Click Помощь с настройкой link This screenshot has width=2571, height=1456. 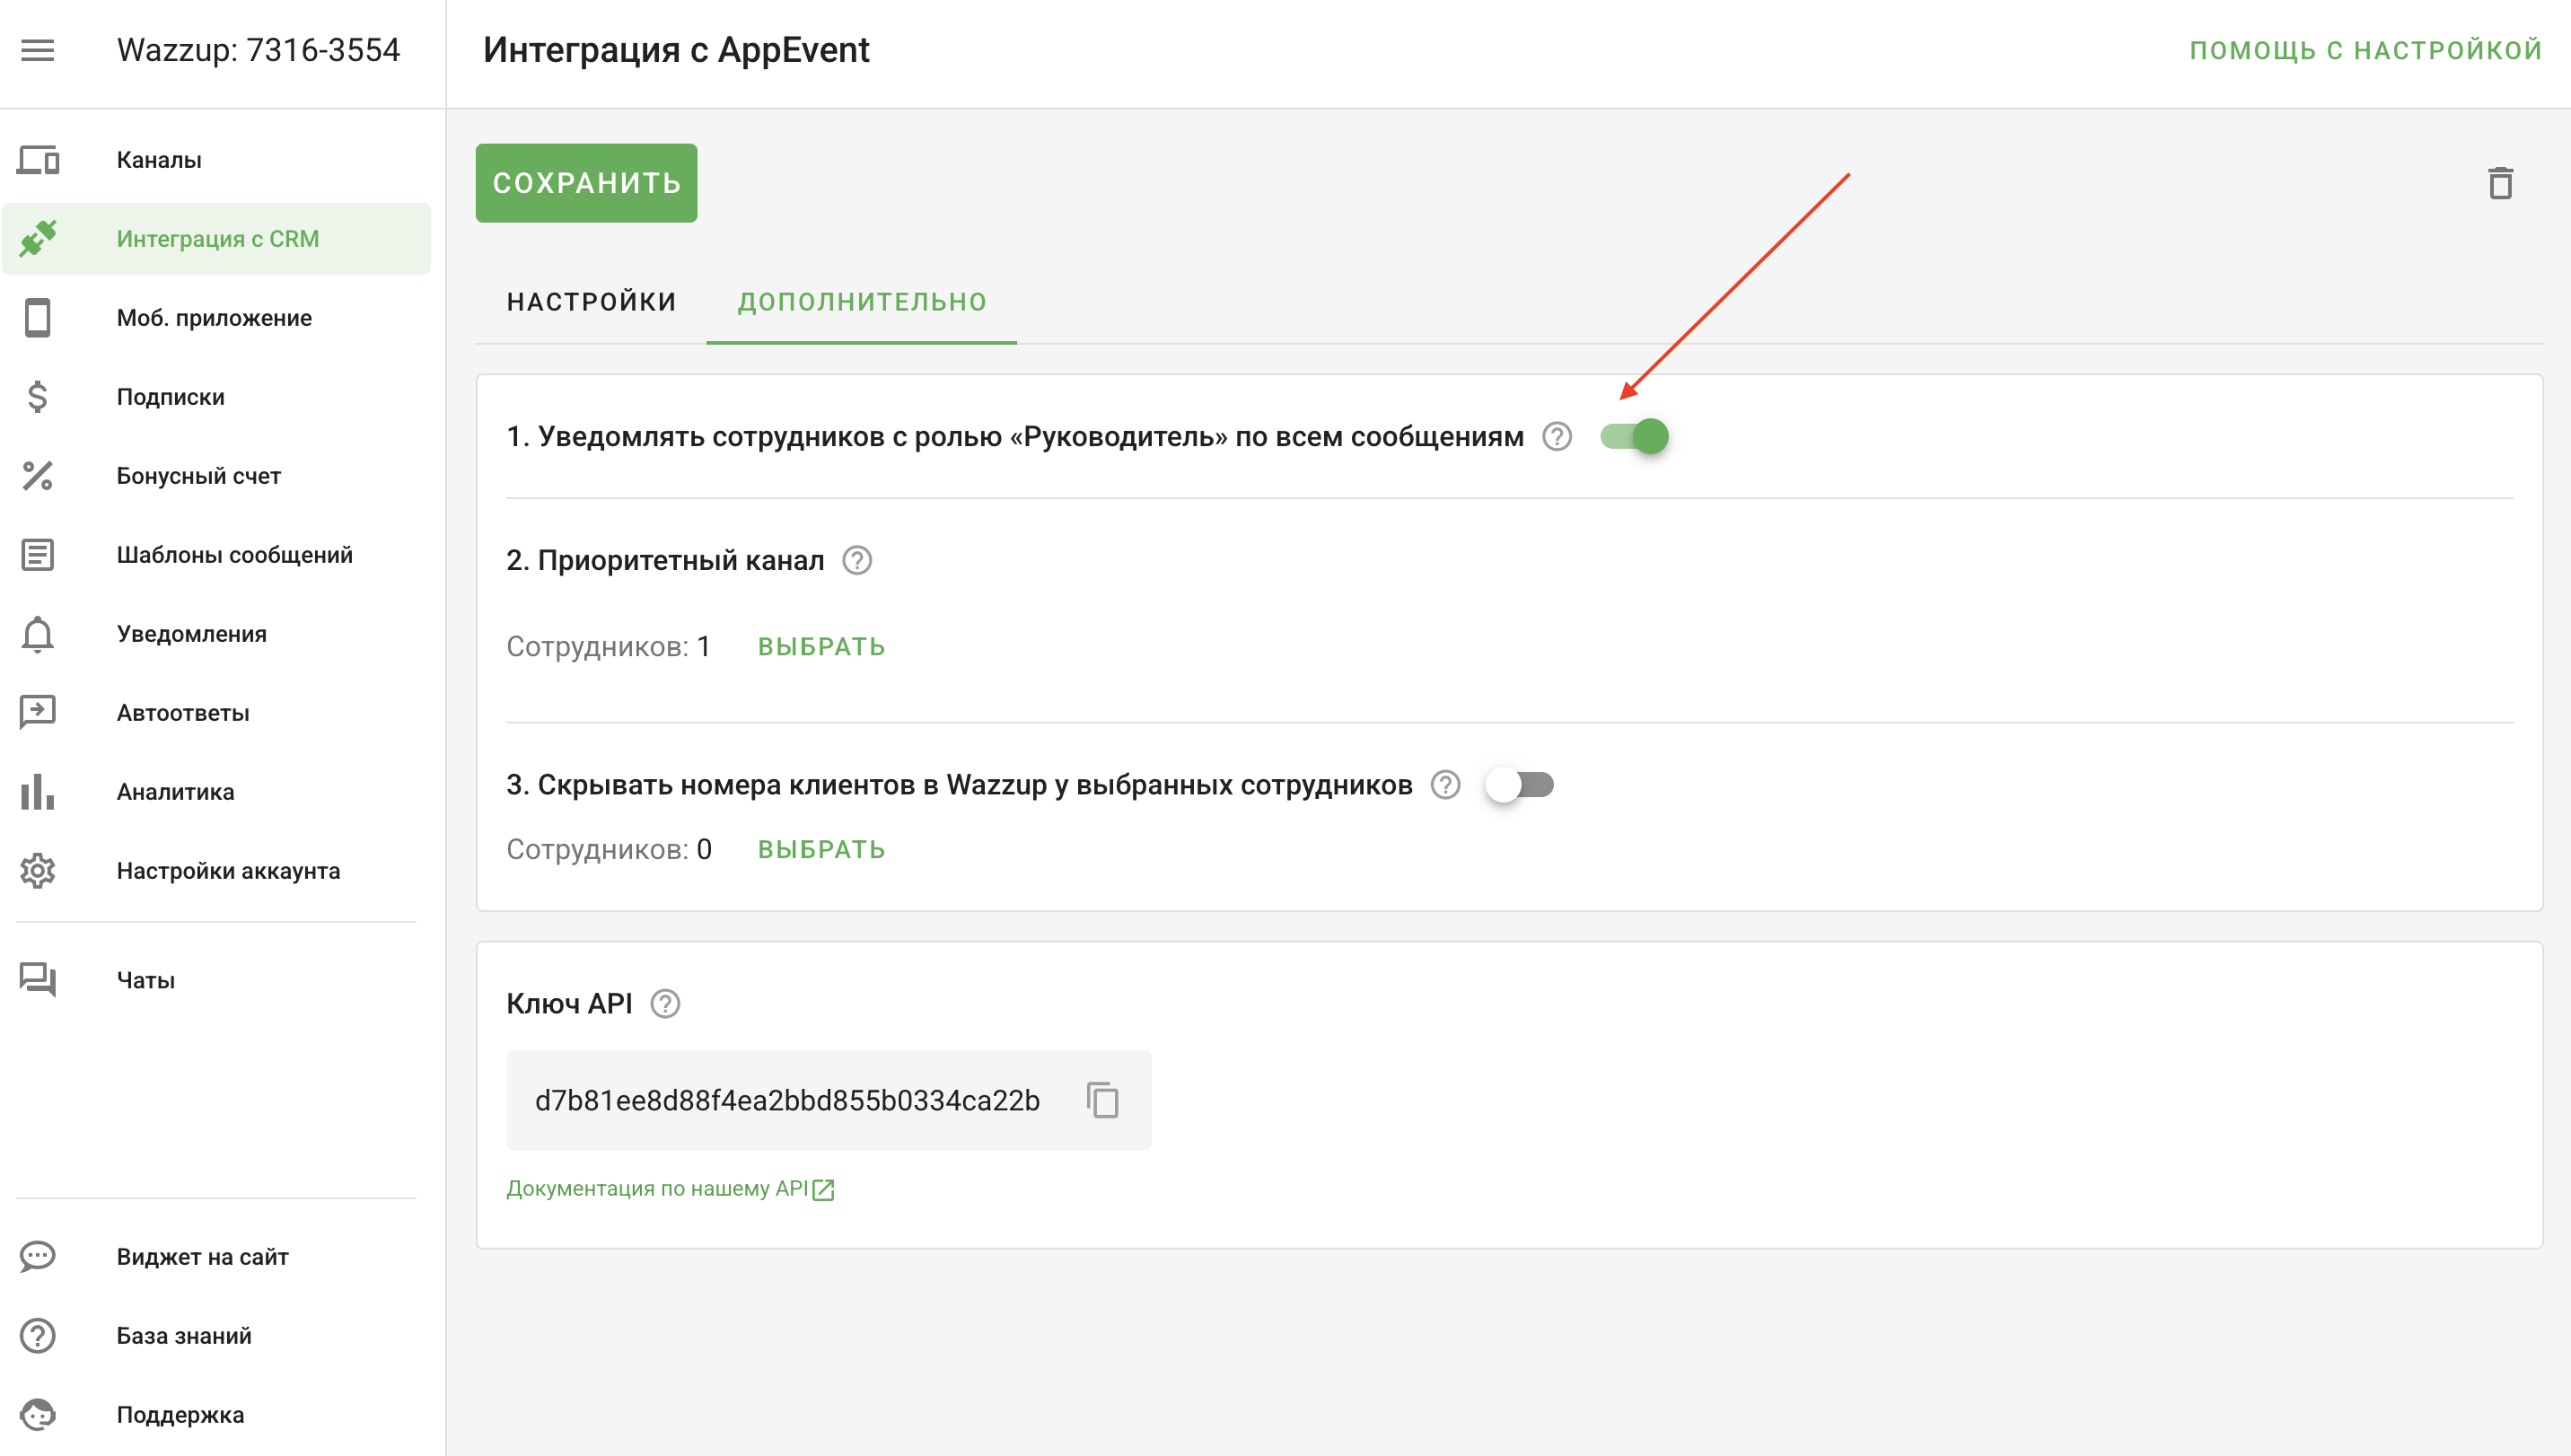pos(2365,50)
